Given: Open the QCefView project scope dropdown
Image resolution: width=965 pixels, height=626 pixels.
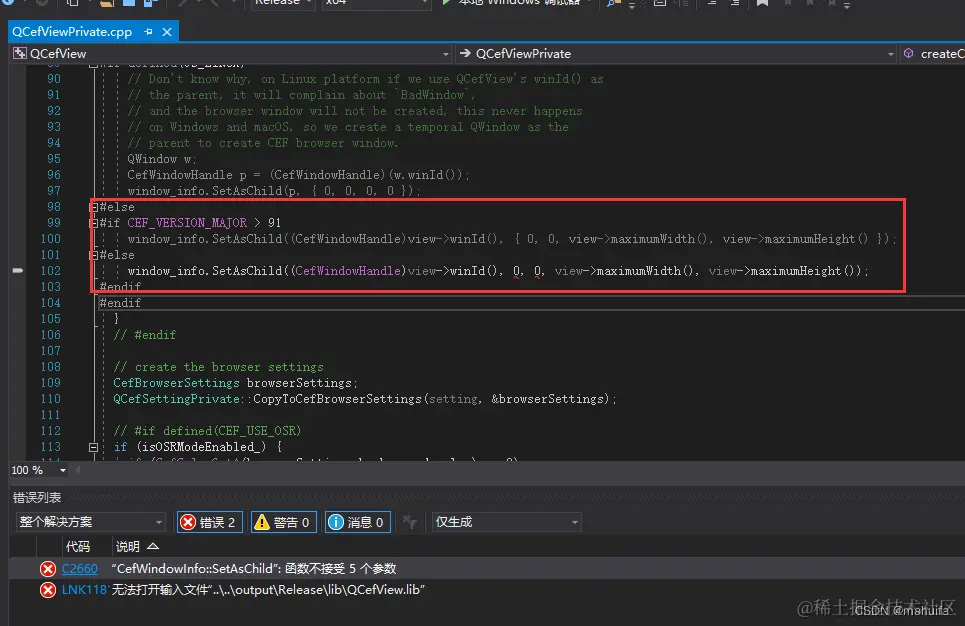Looking at the screenshot, I should point(446,54).
